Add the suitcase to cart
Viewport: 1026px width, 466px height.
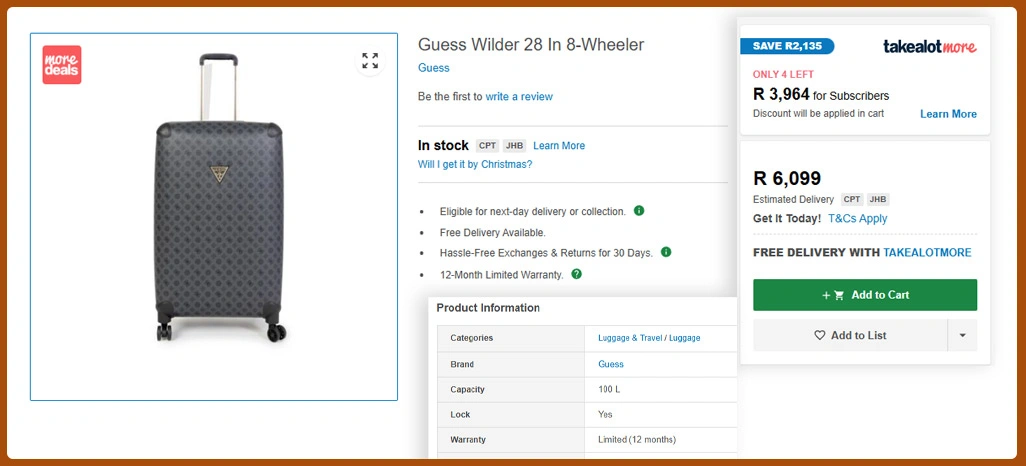point(865,295)
